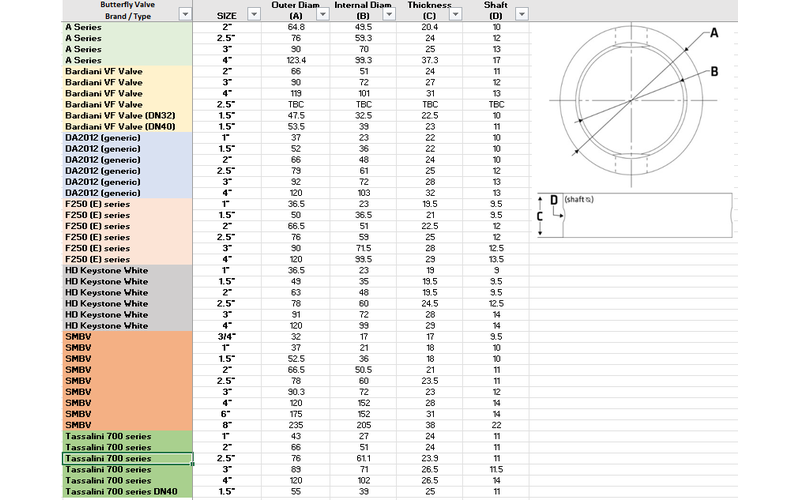Select thickness cell 20.4
The image size is (800, 500).
(x=430, y=27)
